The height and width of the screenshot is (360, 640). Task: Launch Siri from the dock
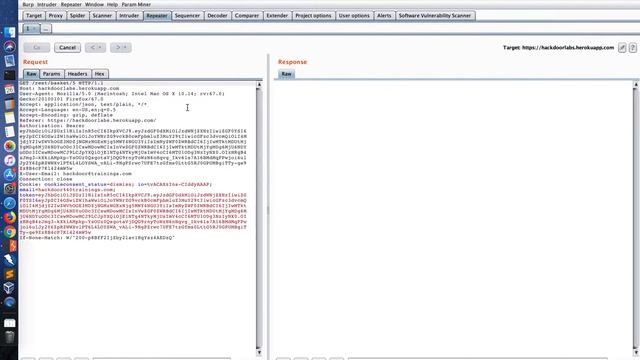(x=9, y=47)
